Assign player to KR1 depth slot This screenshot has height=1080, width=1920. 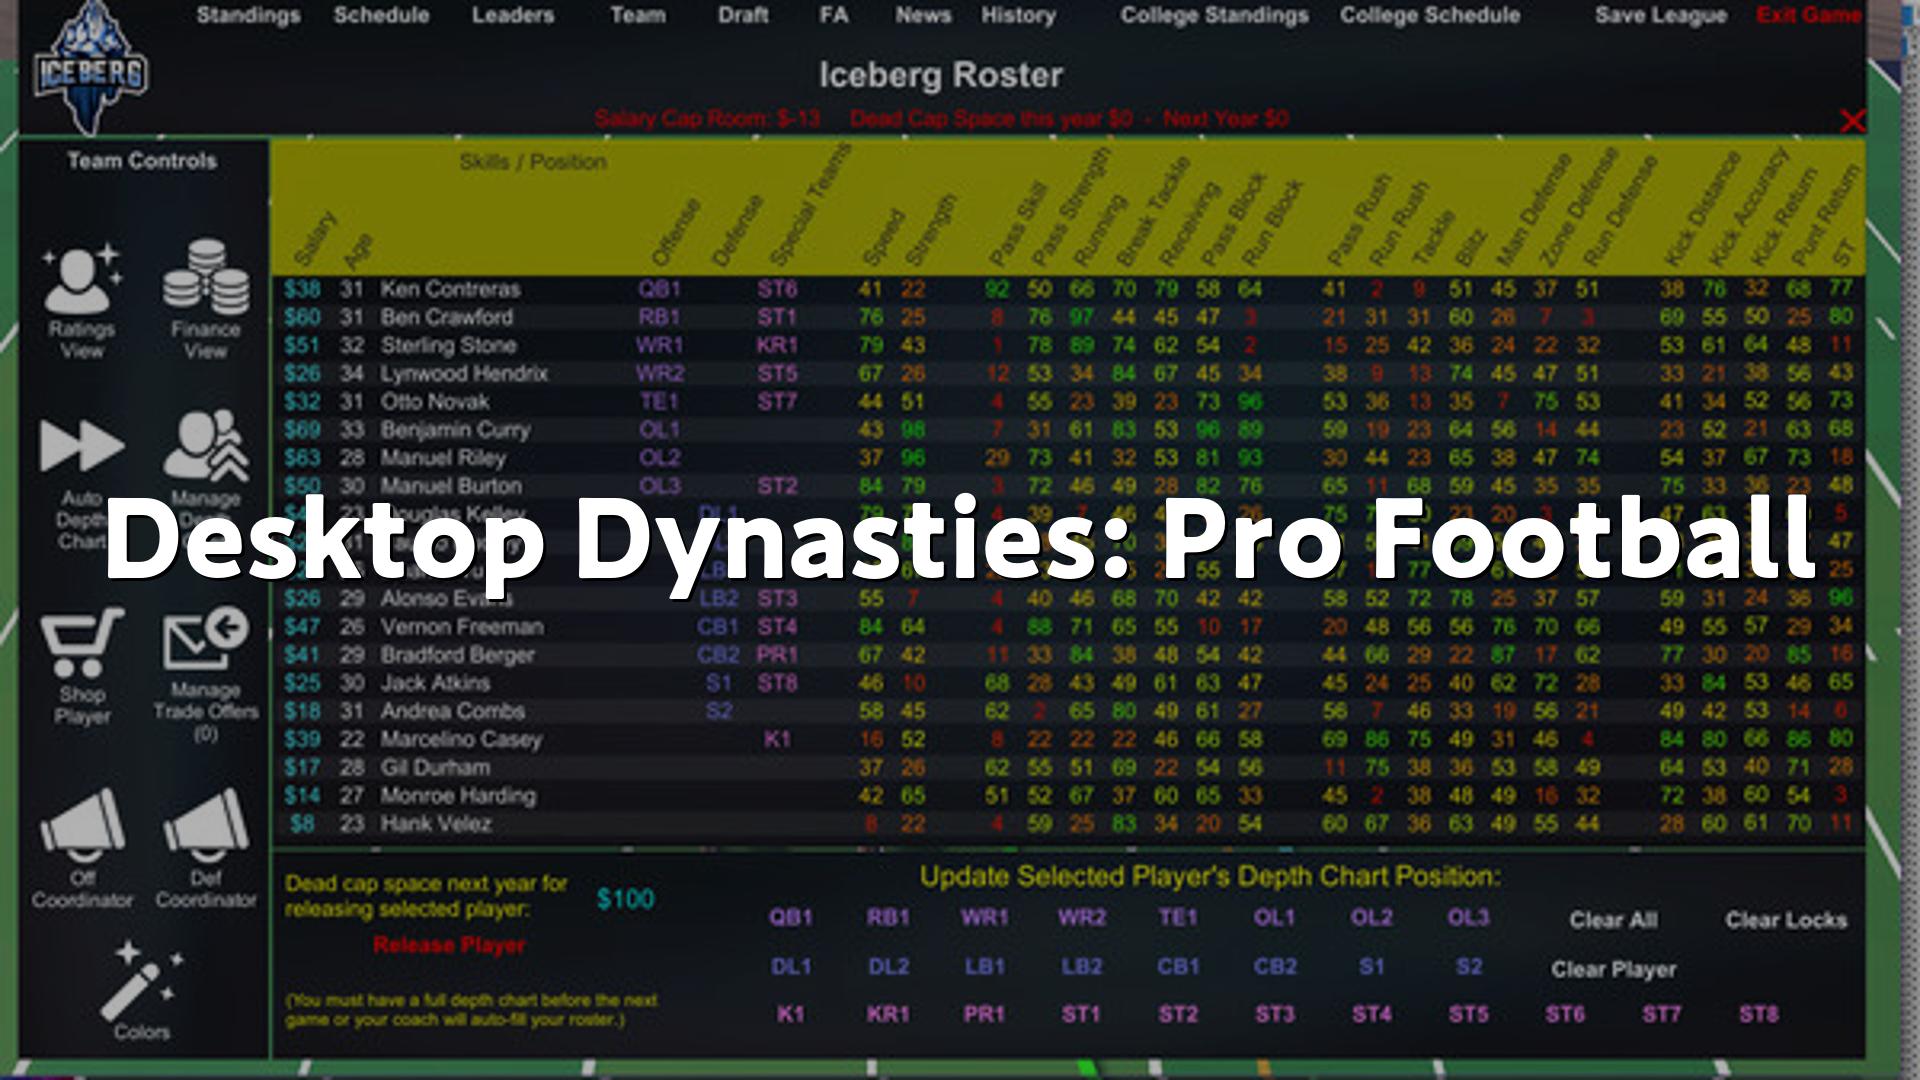(888, 1014)
